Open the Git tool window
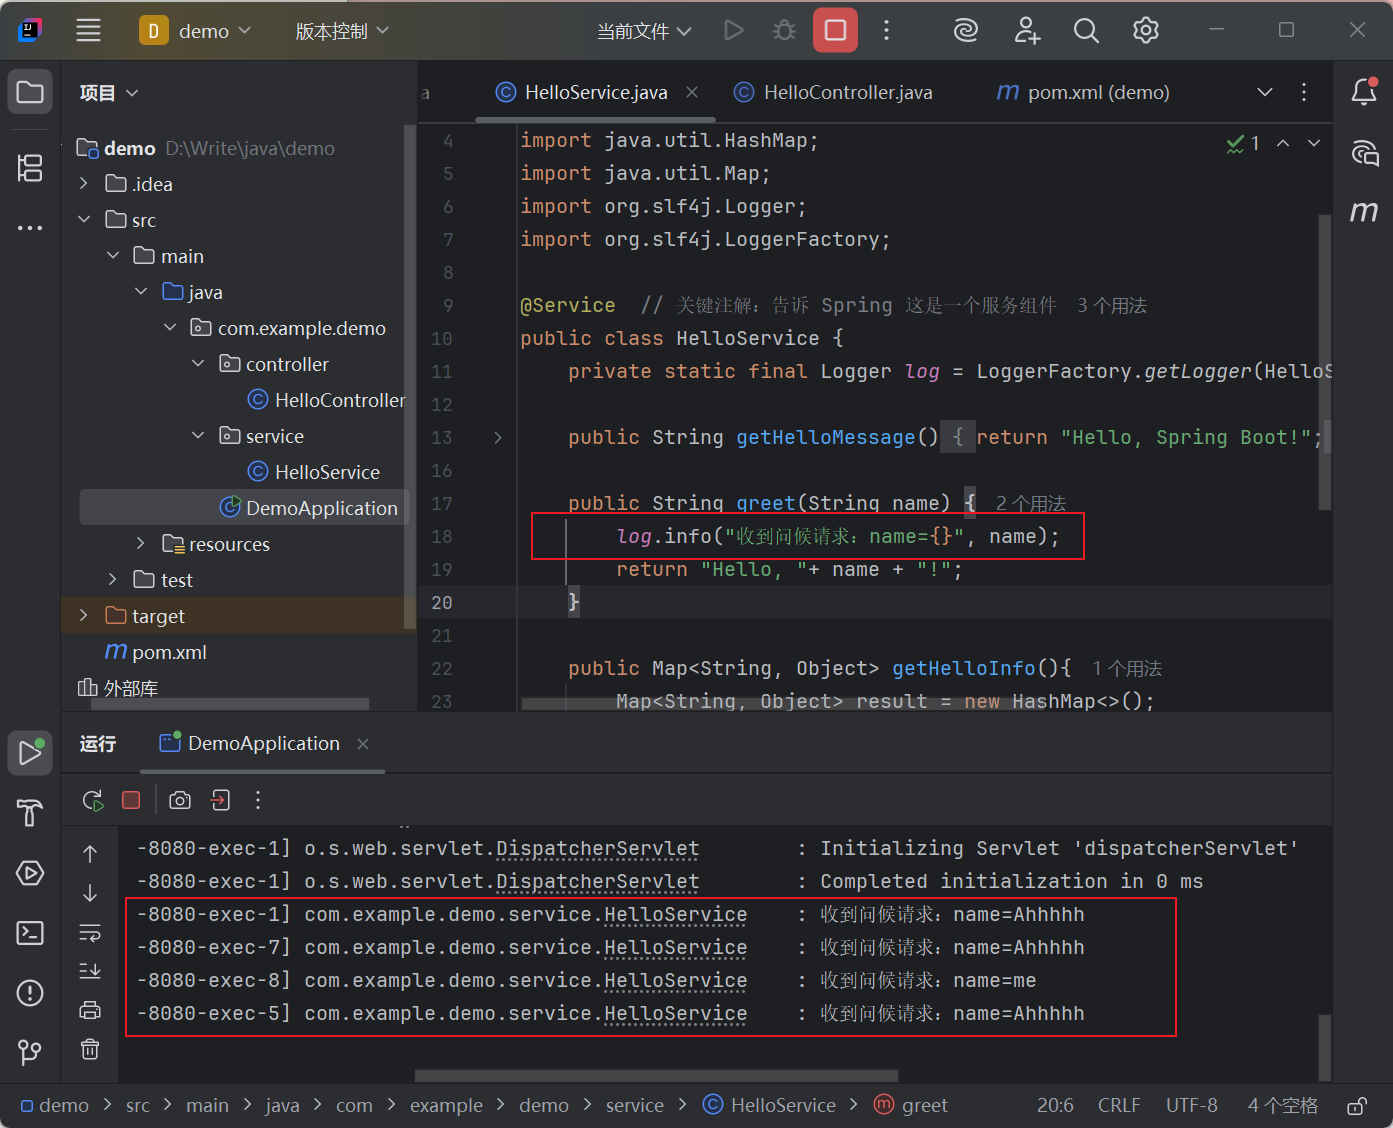The width and height of the screenshot is (1393, 1128). click(x=30, y=1051)
